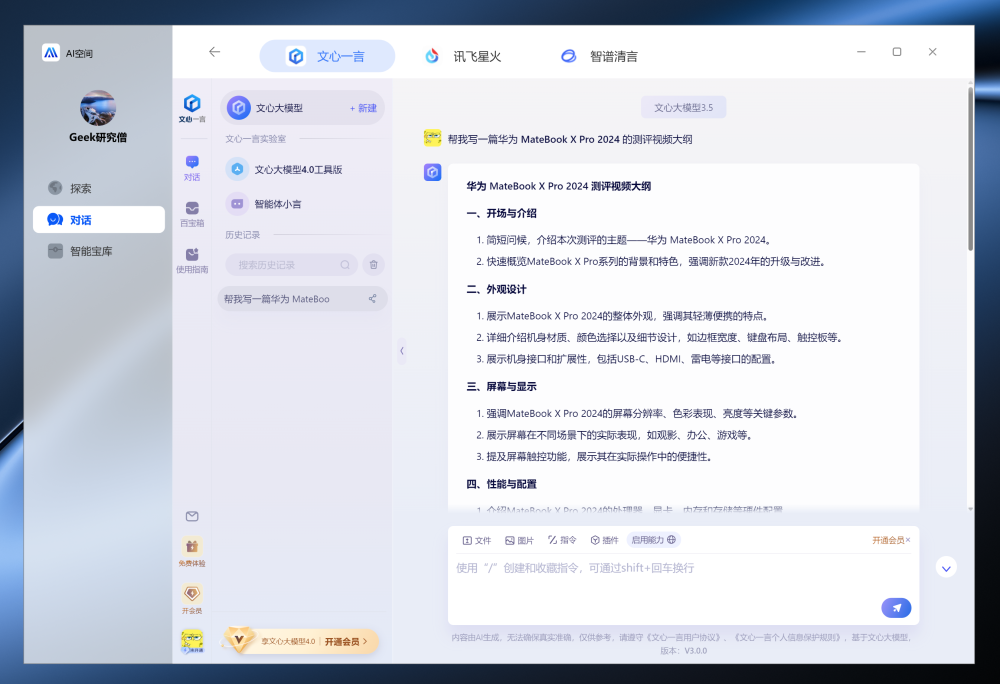Click the 版本：V3.0.0 text
Viewport: 1000px width, 684px height.
click(683, 651)
